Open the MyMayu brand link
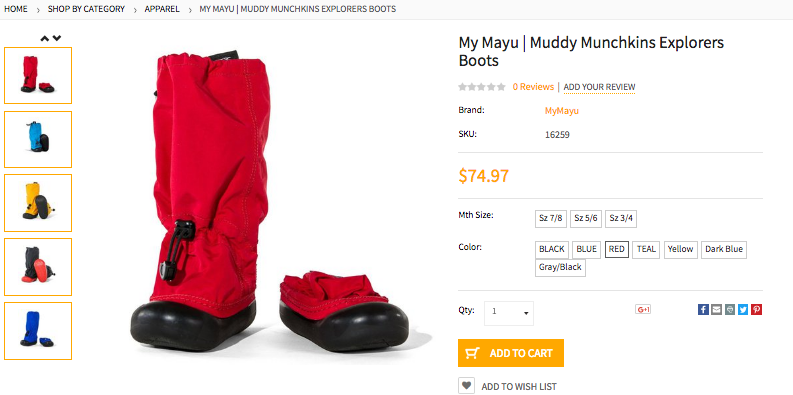This screenshot has width=793, height=395. tap(561, 111)
